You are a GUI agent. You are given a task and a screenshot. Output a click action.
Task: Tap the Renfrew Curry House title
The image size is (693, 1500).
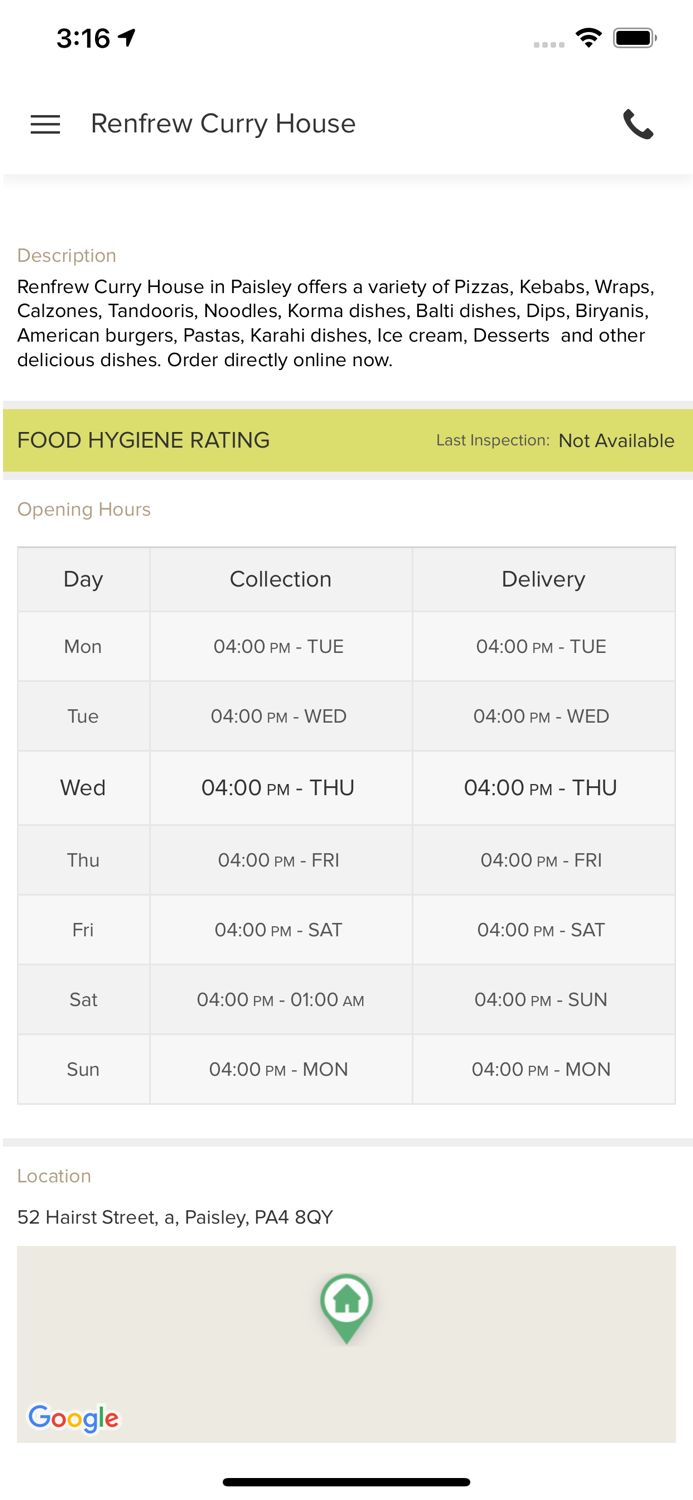coord(223,124)
